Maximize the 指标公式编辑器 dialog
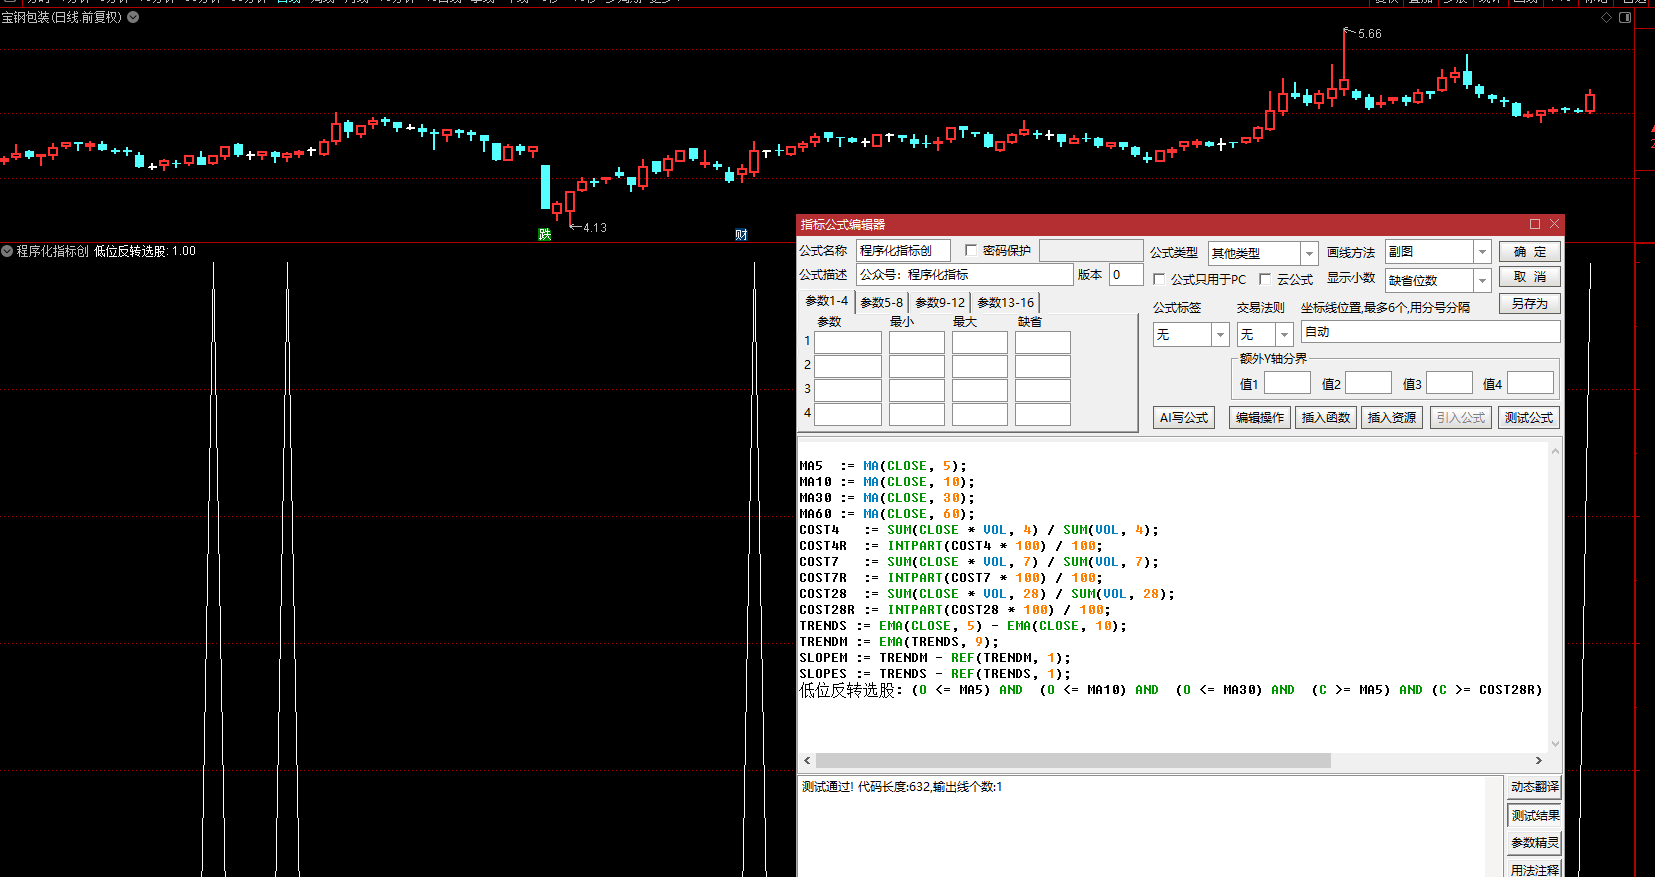Screen dimensions: 1655x877 1535,224
